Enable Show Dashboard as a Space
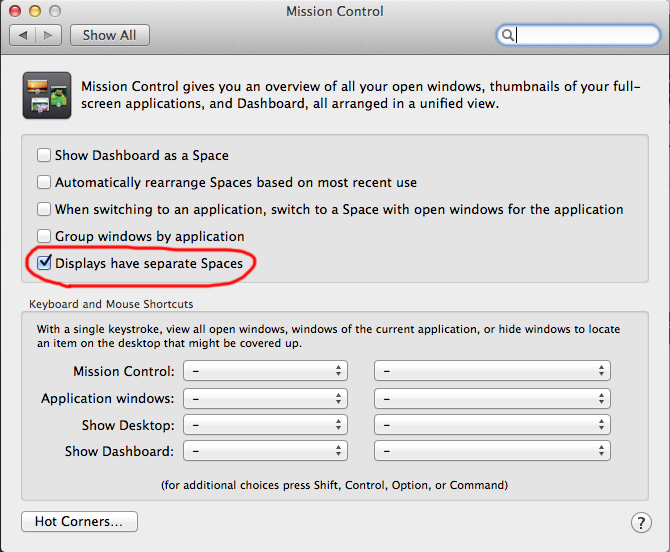Viewport: 670px width, 552px height. 44,155
